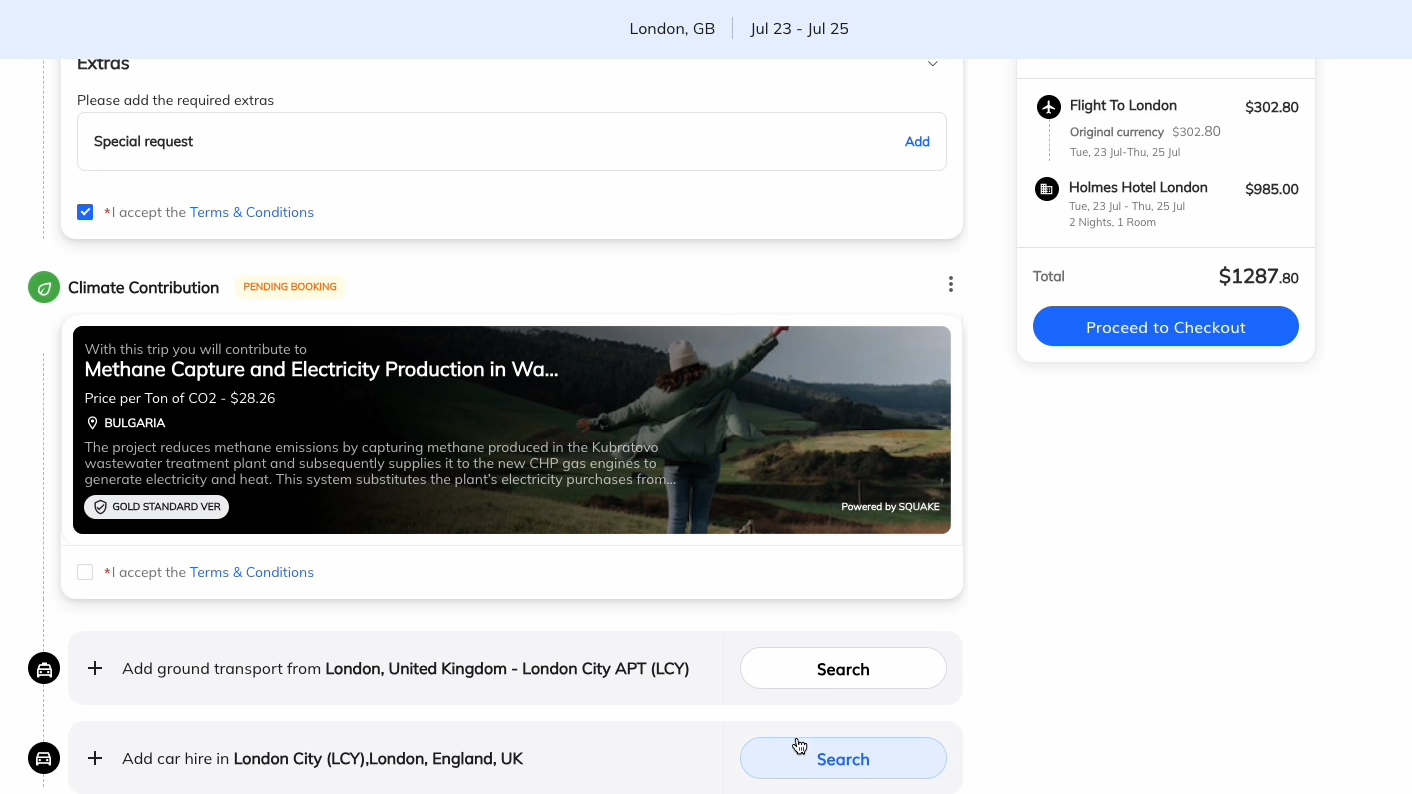
Task: Open Terms & Conditions link under Extras
Action: (x=251, y=212)
